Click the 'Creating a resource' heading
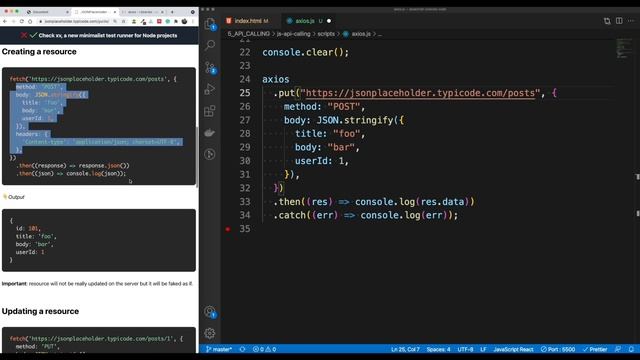Image resolution: width=640 pixels, height=360 pixels. 39,52
